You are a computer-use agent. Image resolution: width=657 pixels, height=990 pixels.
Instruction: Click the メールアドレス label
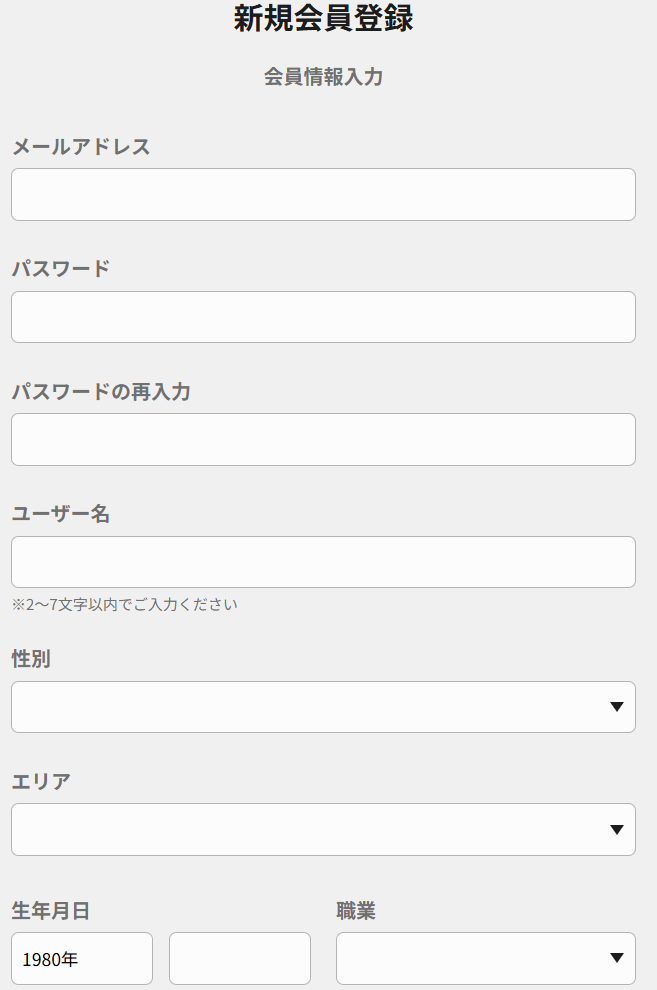click(81, 147)
